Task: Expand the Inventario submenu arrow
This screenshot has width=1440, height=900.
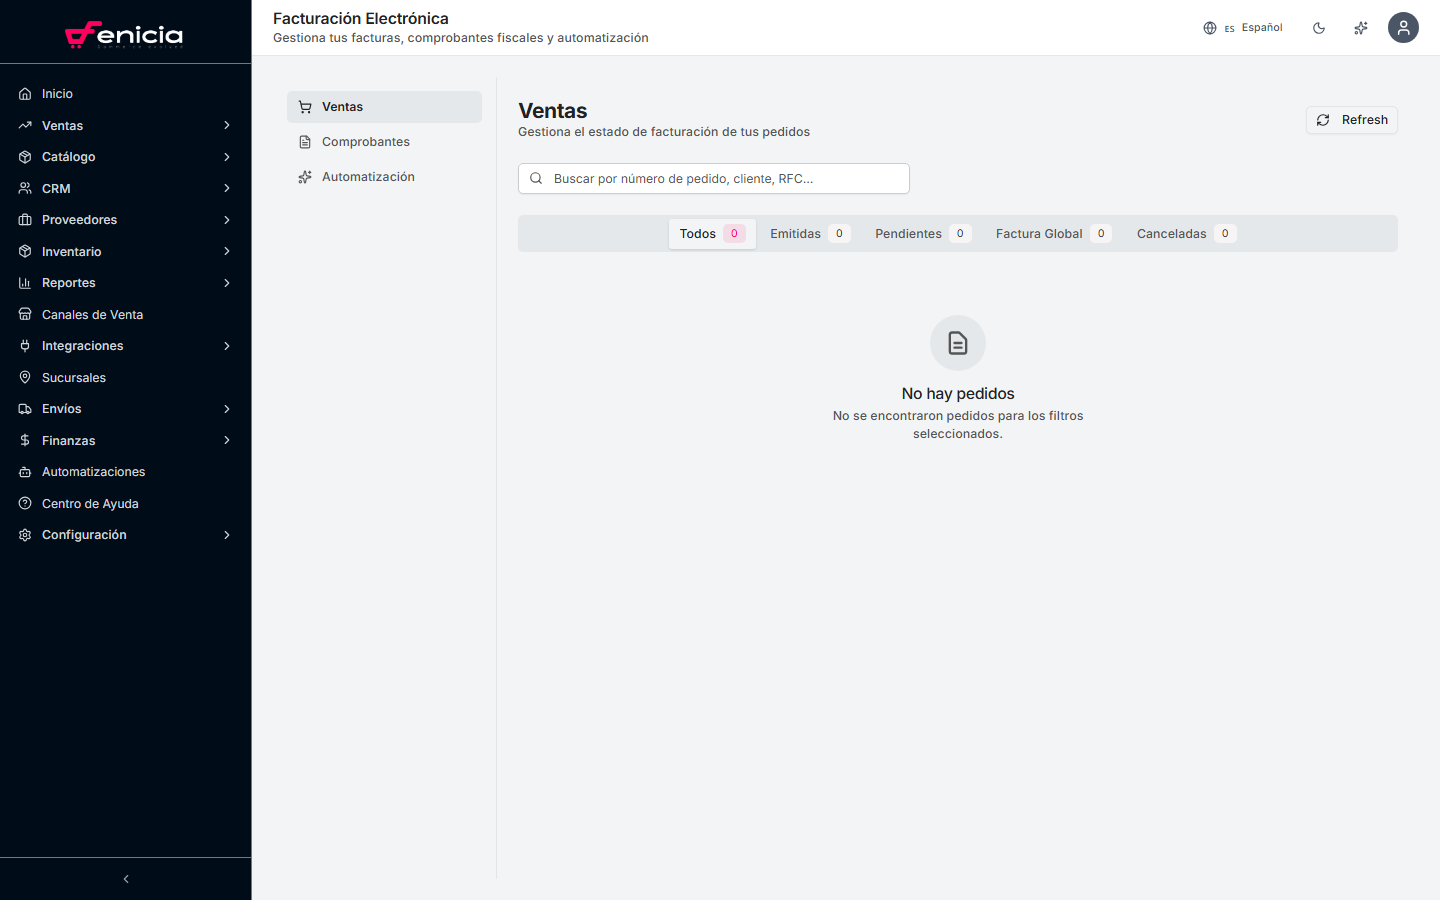Action: click(227, 252)
